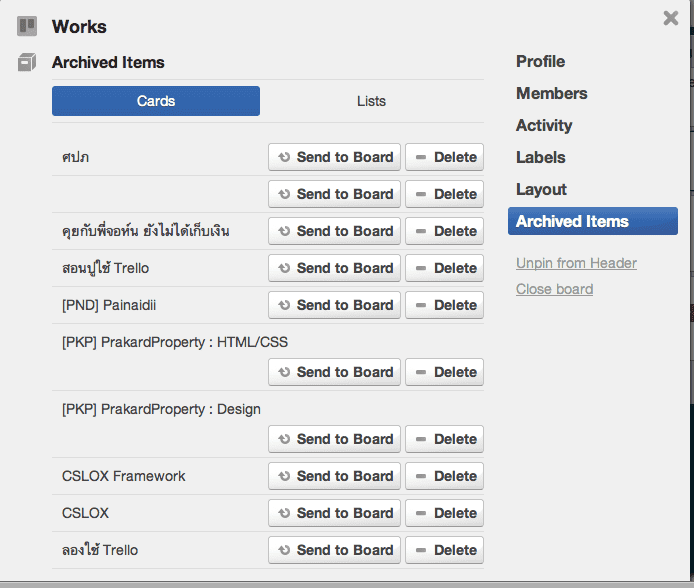Click the ลองใช้ Trello card title
Viewport: 694px width, 588px height.
click(100, 550)
